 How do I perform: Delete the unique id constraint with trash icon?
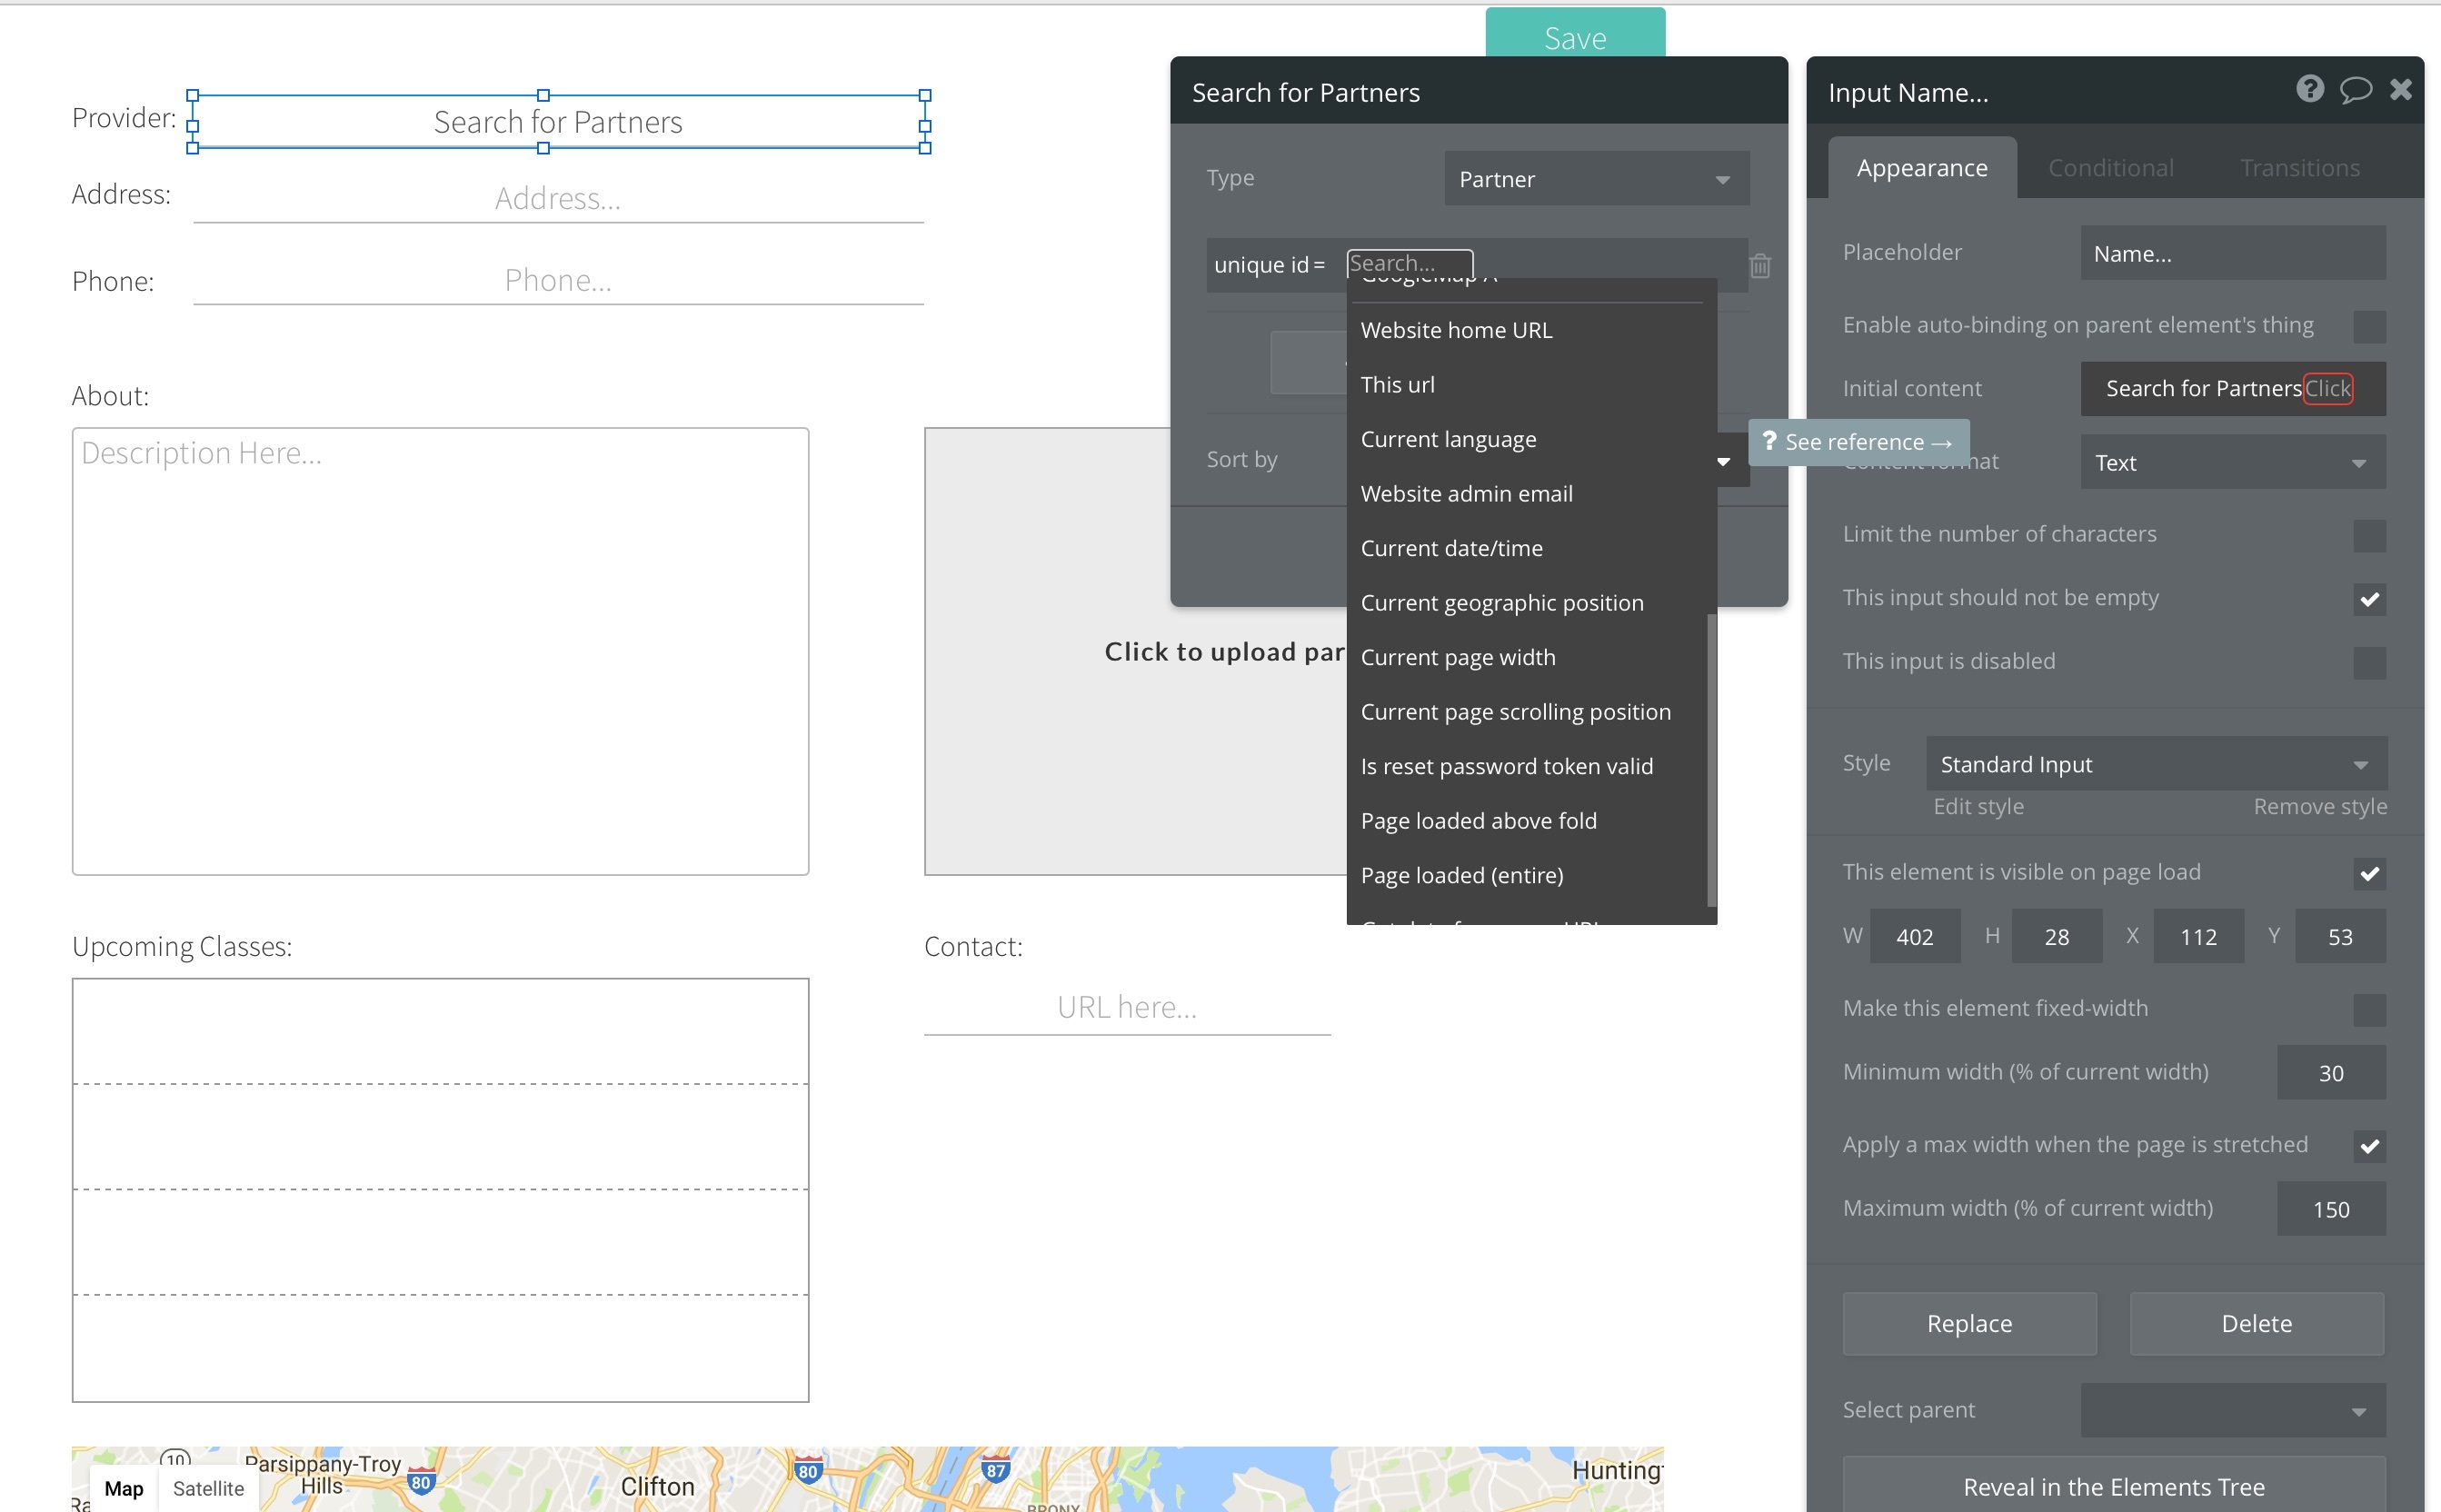[x=1760, y=266]
